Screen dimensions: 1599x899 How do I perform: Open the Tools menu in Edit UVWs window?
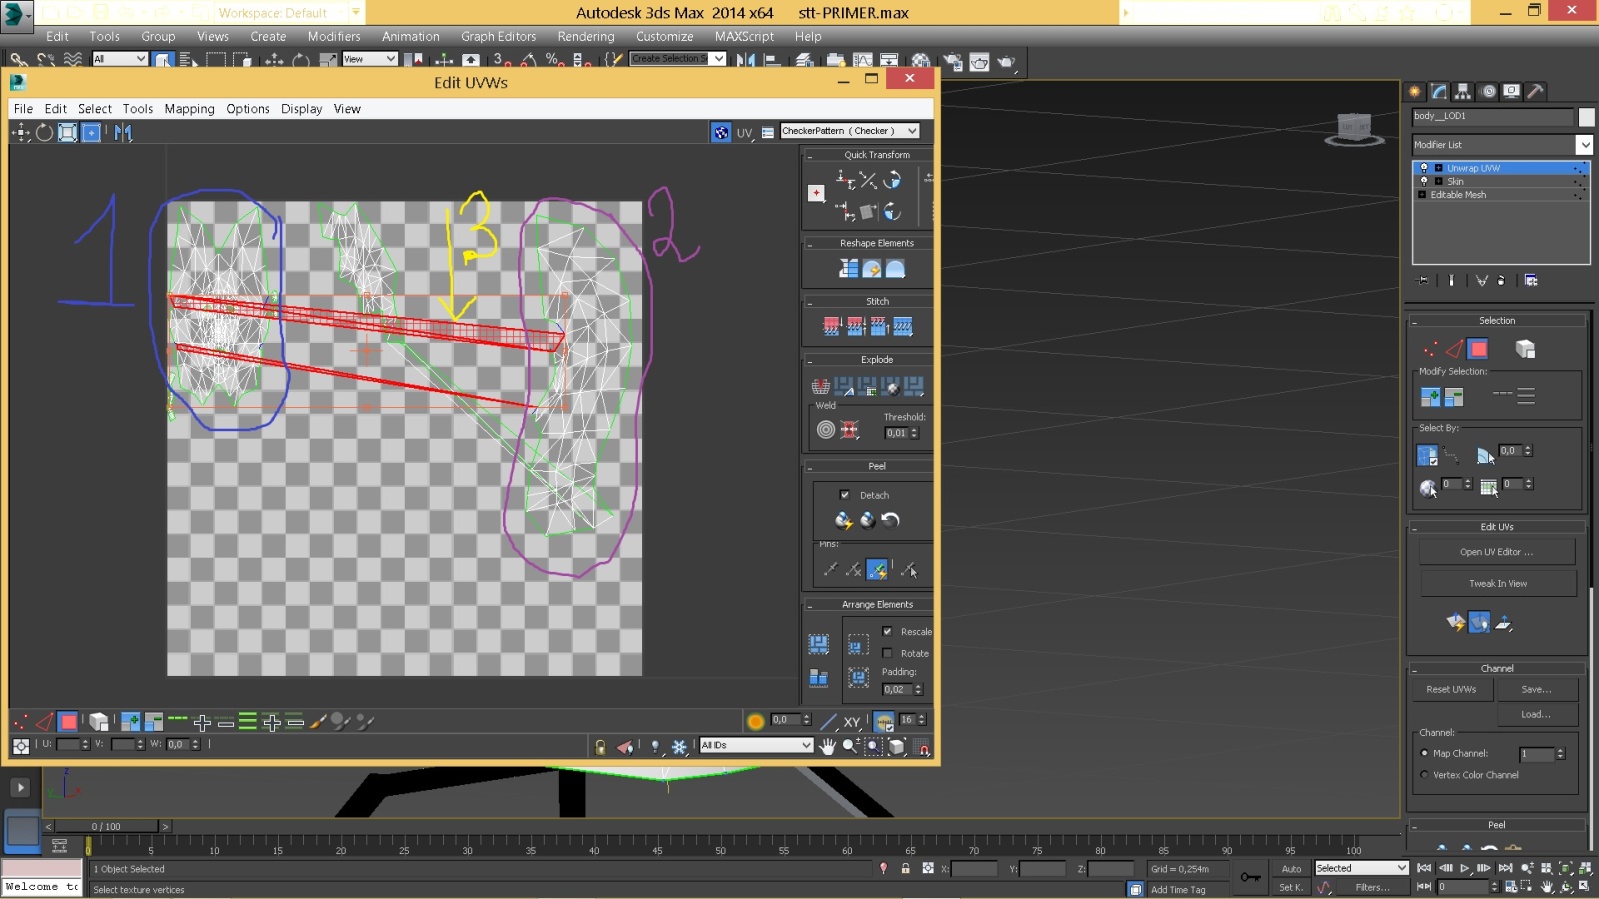pyautogui.click(x=138, y=109)
